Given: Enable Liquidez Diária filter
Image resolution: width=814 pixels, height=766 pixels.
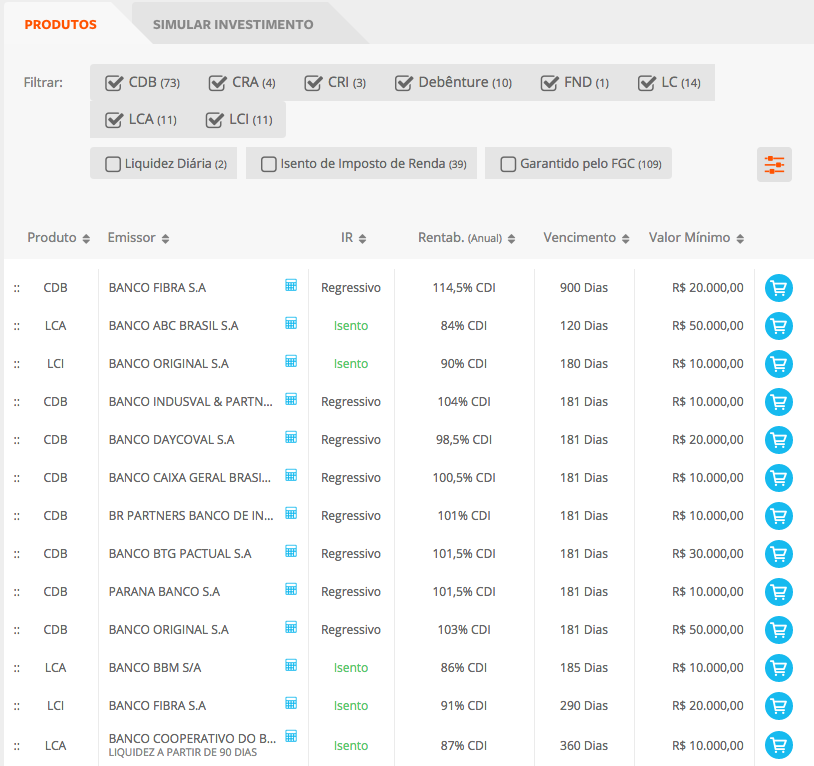Looking at the screenshot, I should (x=113, y=164).
